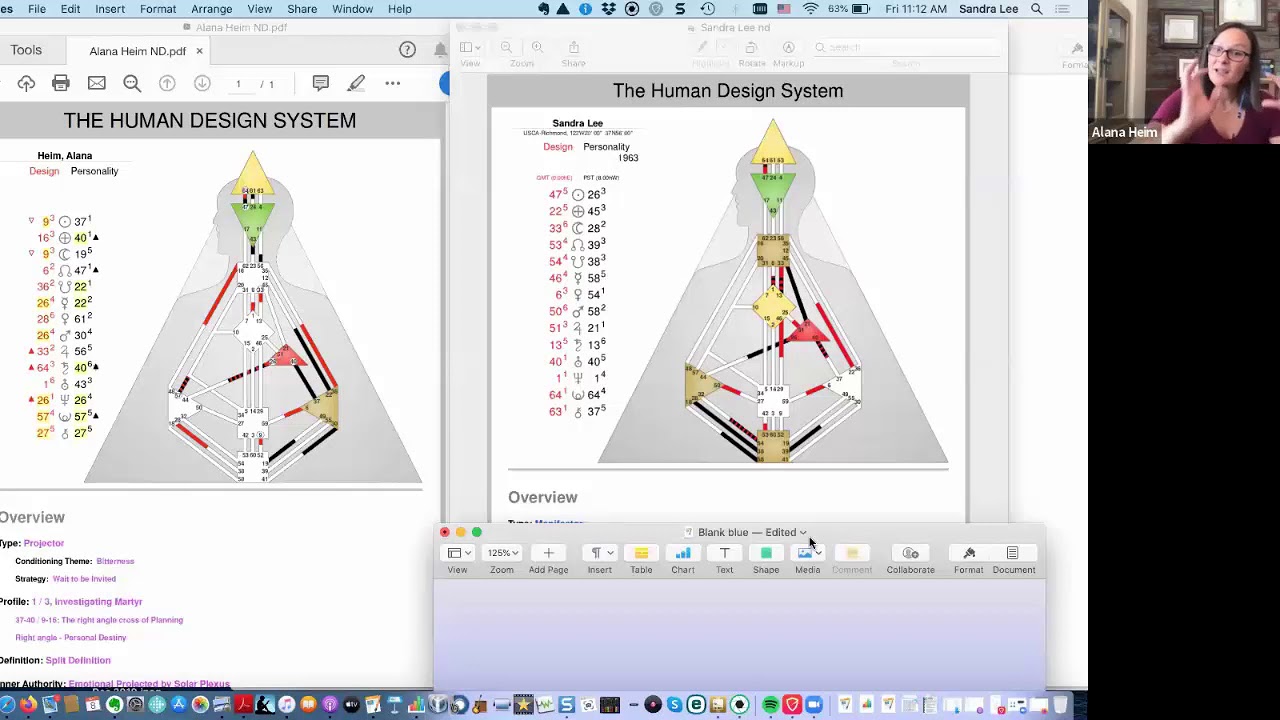The width and height of the screenshot is (1280, 720).
Task: Click Zoom out in Preview toolbar
Action: 507,47
